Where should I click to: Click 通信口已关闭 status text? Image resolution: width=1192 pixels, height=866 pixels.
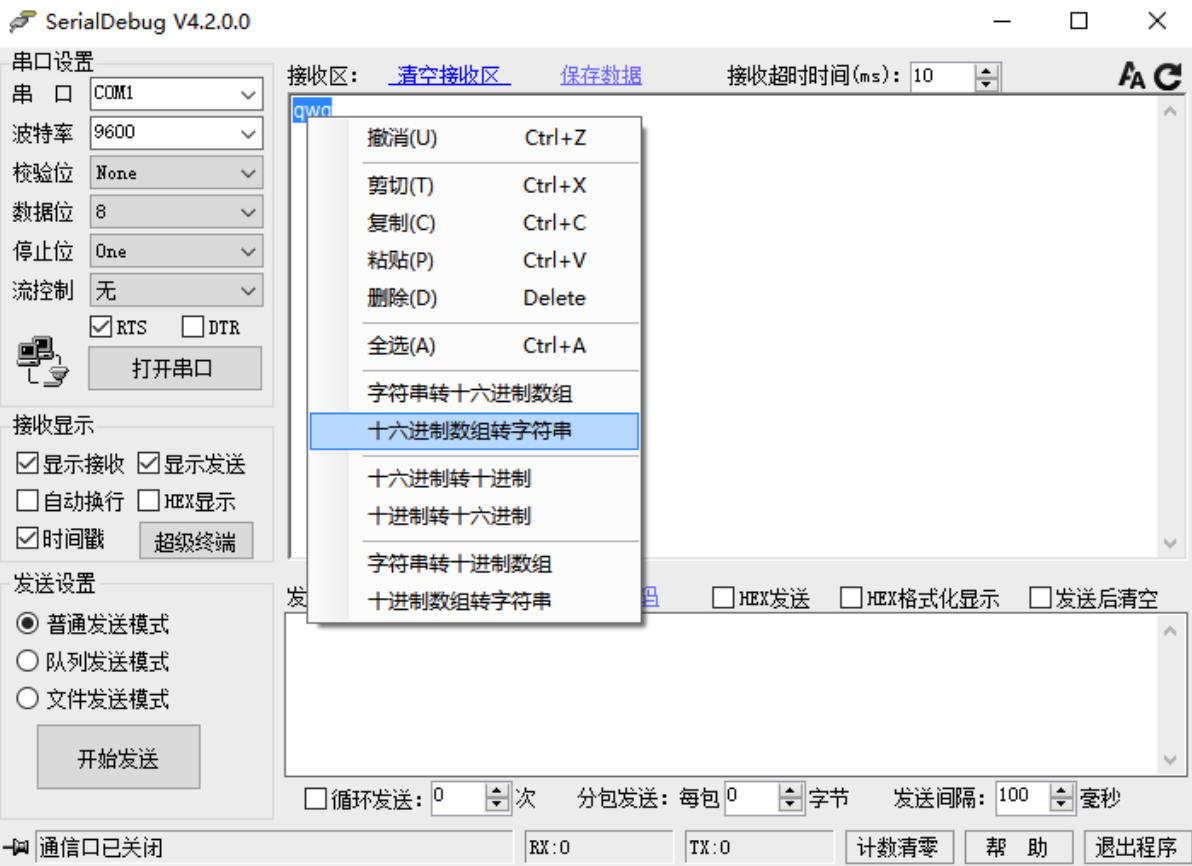point(100,847)
